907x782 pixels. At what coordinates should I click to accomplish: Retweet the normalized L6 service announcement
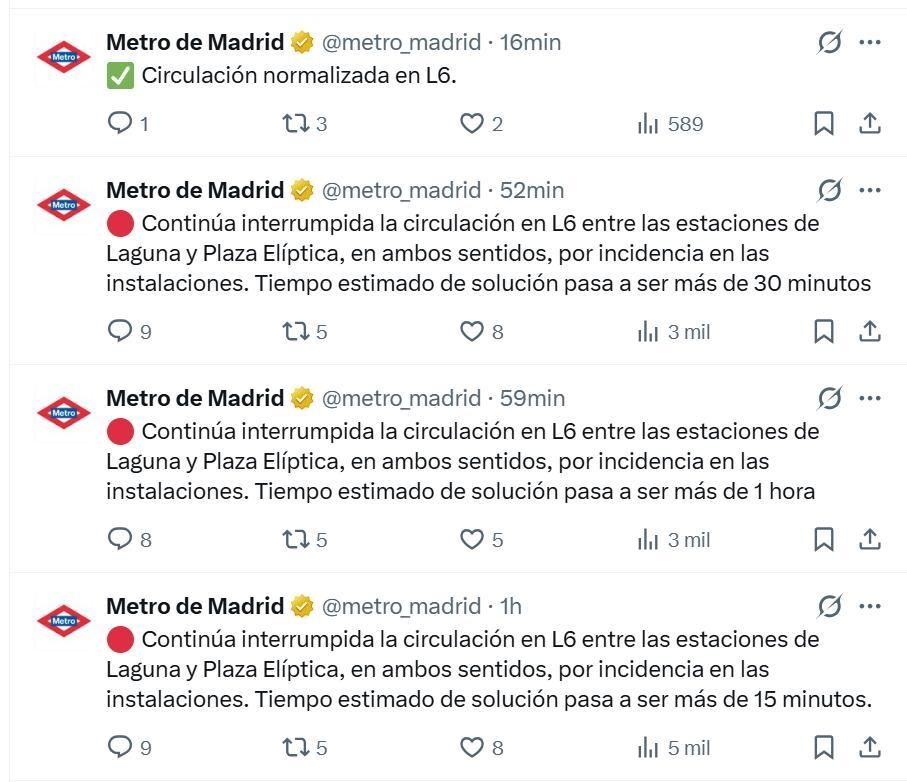click(x=291, y=124)
